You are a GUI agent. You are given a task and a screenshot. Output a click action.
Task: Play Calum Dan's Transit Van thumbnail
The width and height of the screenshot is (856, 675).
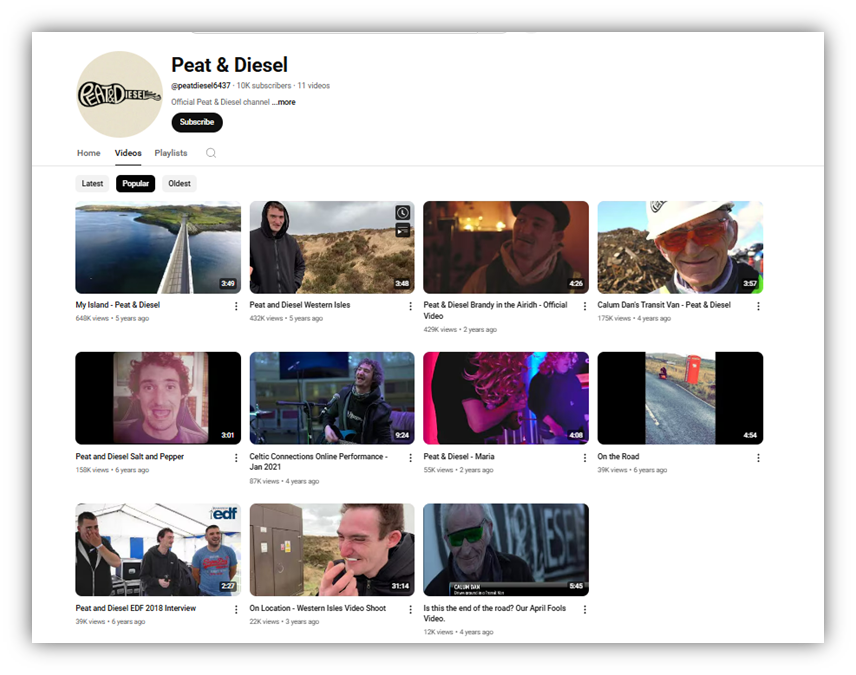coord(680,247)
